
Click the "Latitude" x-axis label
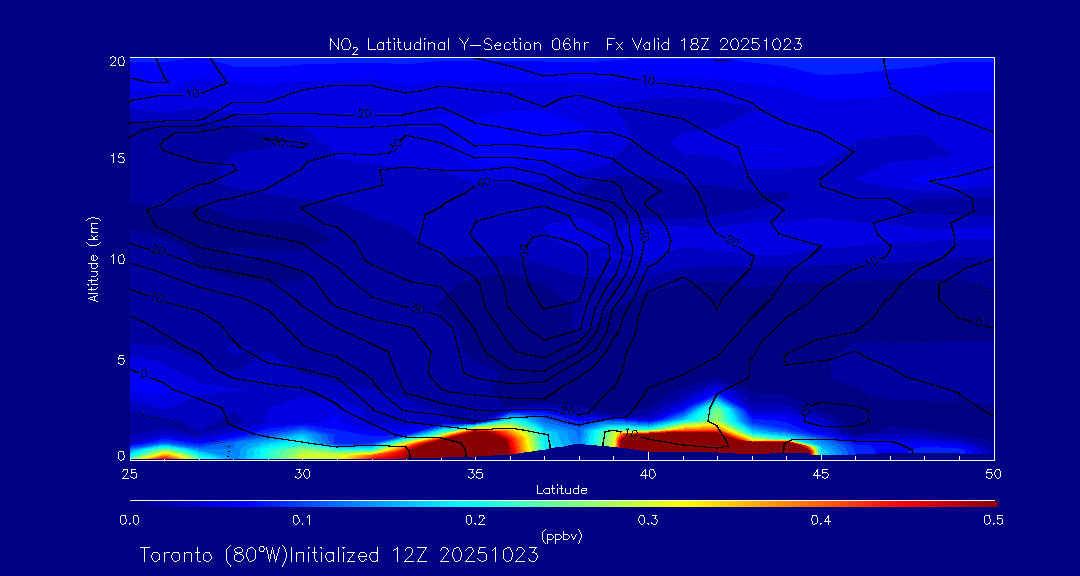[561, 490]
